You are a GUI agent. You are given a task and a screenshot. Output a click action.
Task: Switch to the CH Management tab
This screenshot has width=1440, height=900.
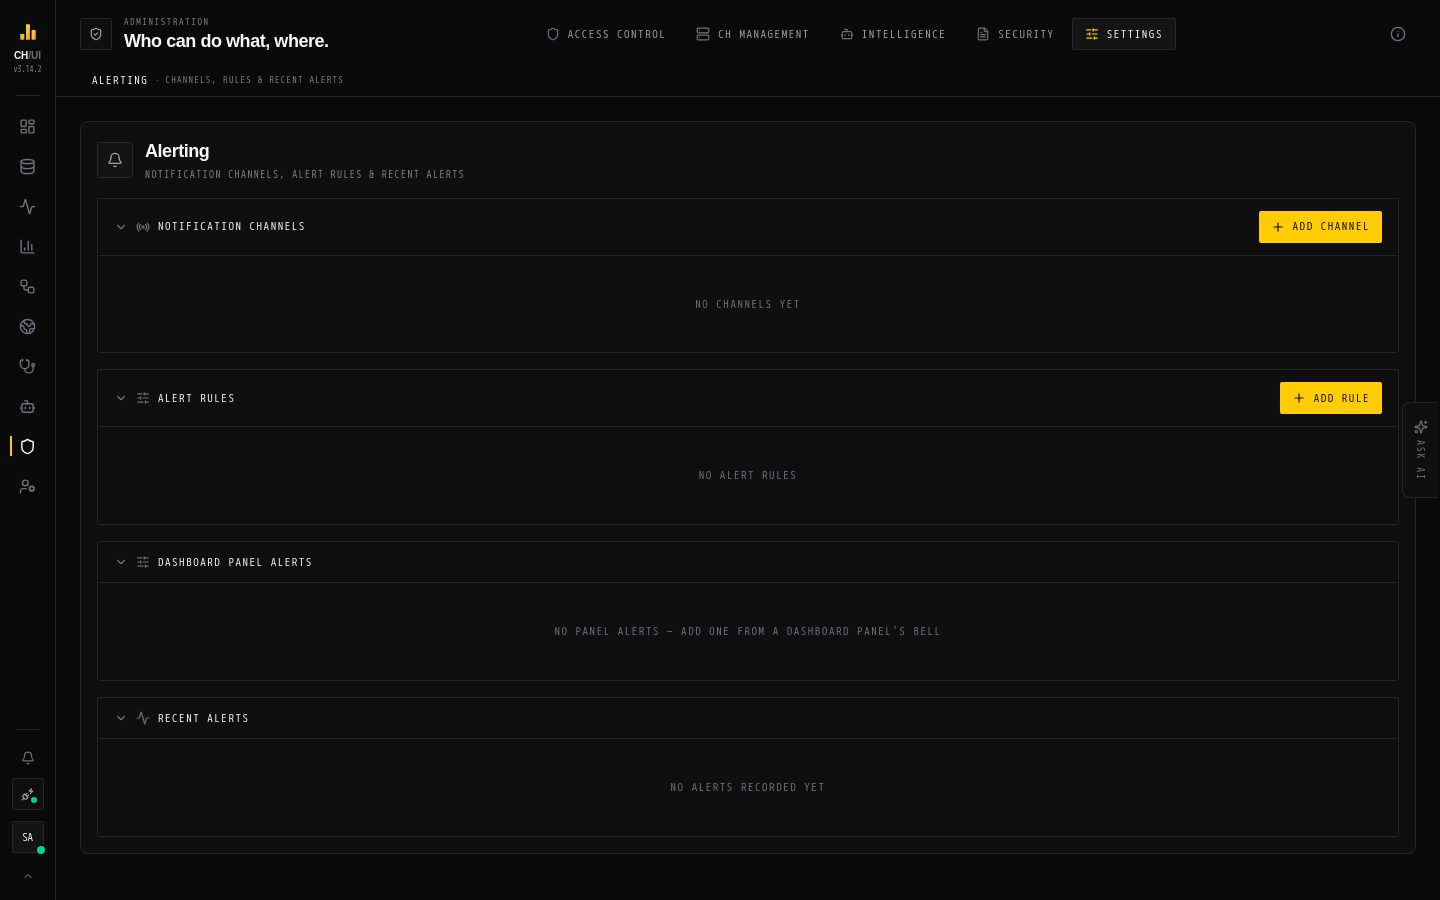point(752,34)
